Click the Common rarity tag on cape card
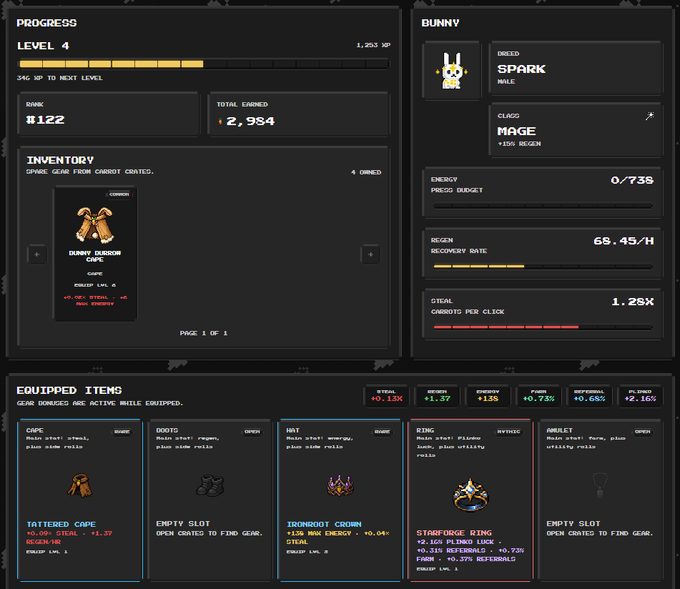The width and height of the screenshot is (680, 589). click(x=119, y=194)
